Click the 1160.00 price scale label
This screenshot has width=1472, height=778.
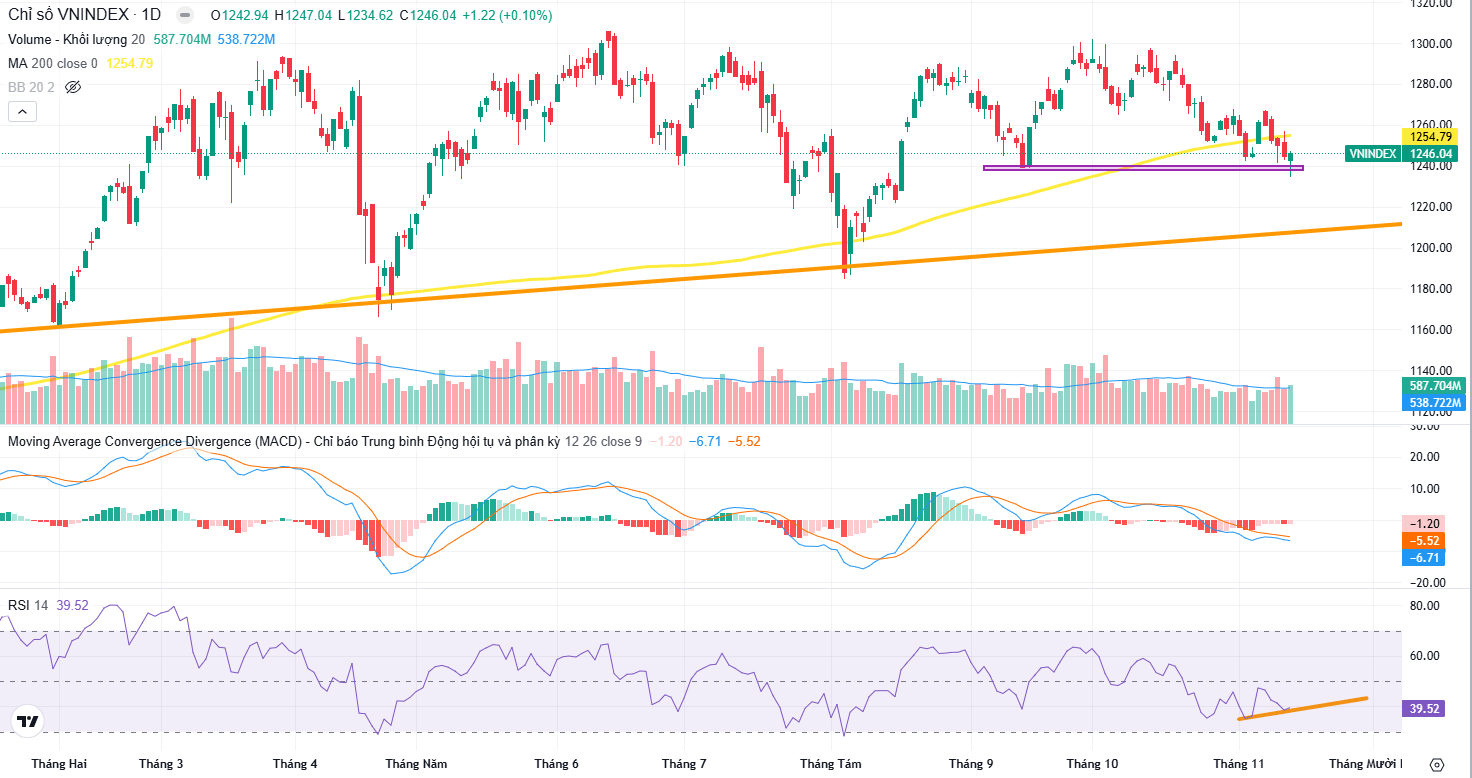point(1430,329)
